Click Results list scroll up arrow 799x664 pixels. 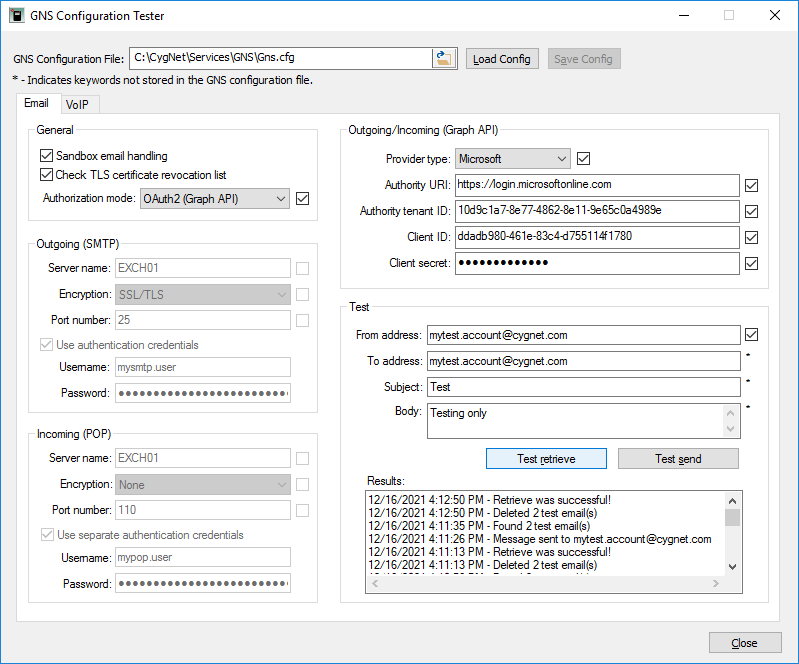click(x=733, y=501)
